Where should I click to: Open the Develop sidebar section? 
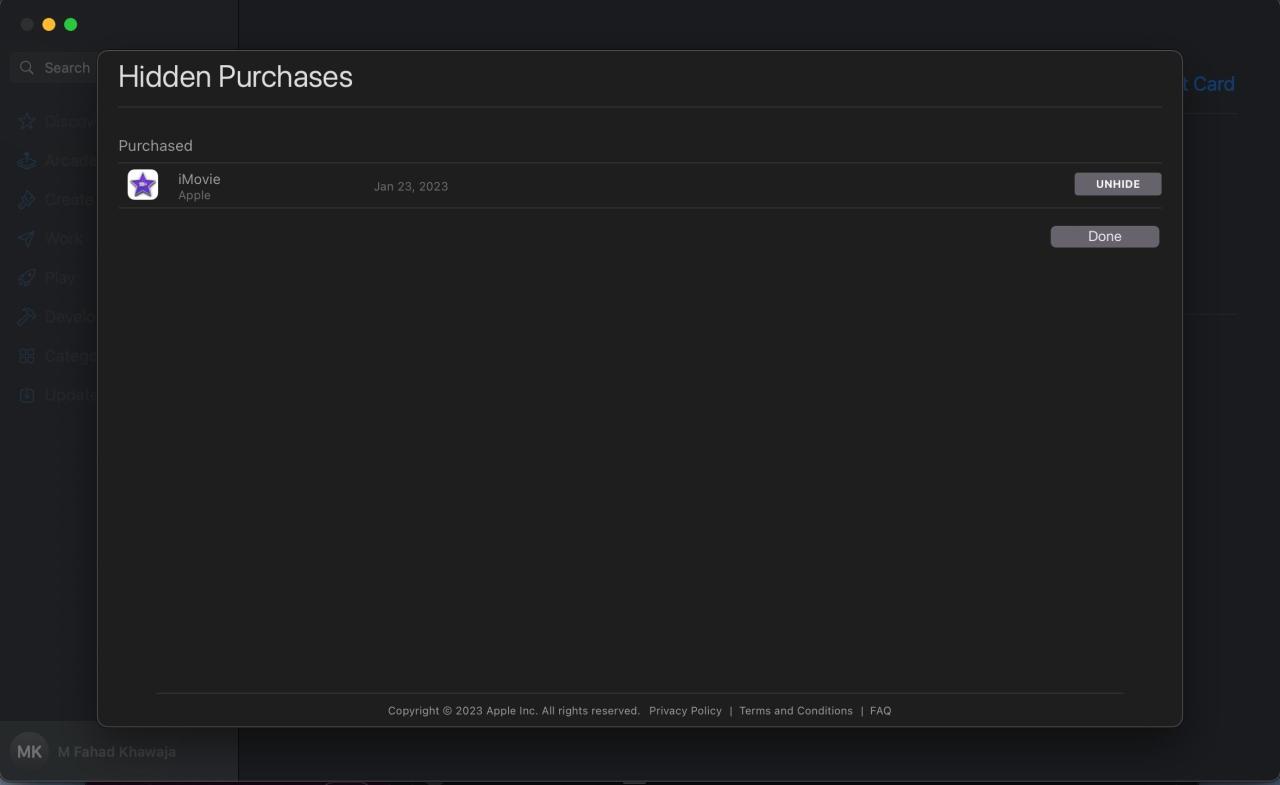pos(56,316)
